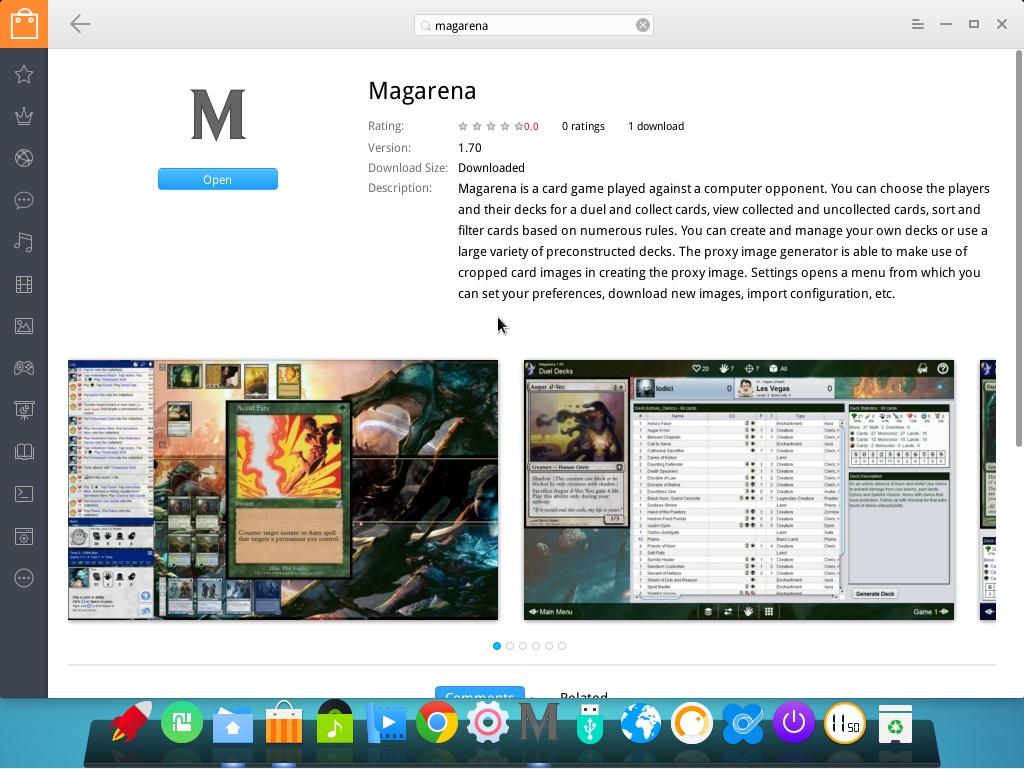This screenshot has height=769, width=1024.
Task: Select the System tools category in sidebar
Action: (24, 536)
